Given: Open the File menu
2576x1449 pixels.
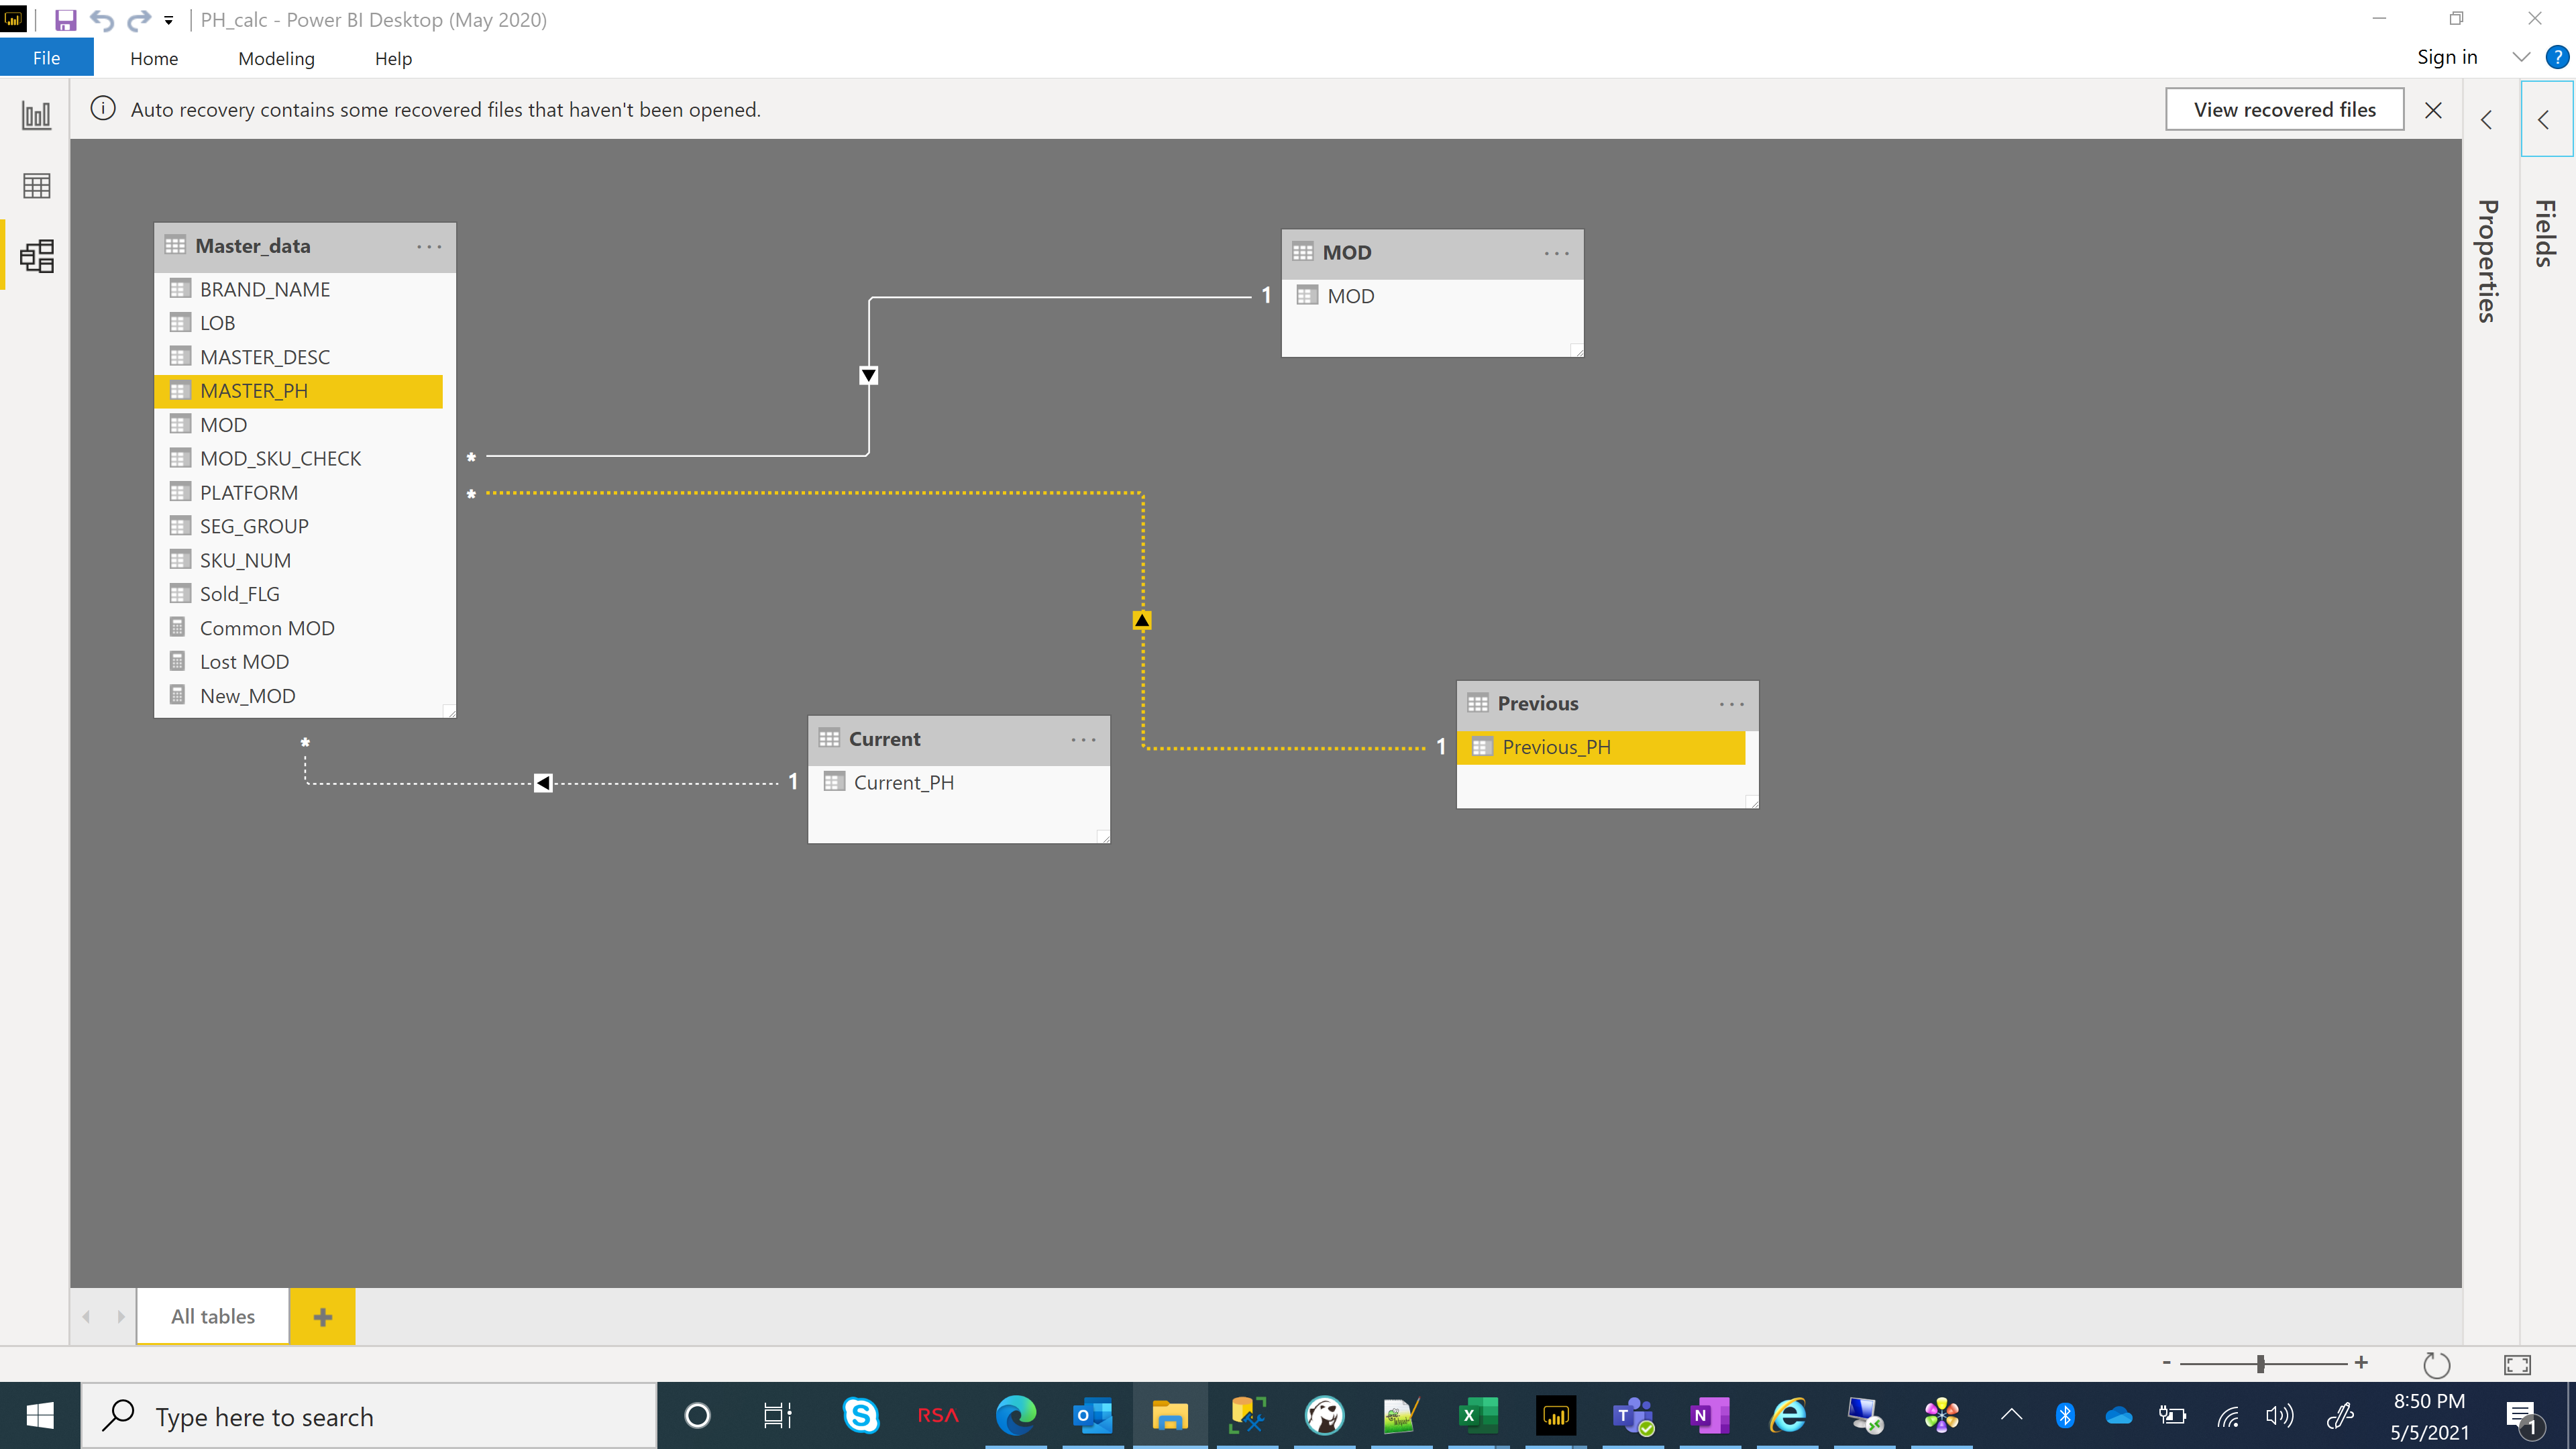Looking at the screenshot, I should [x=47, y=58].
